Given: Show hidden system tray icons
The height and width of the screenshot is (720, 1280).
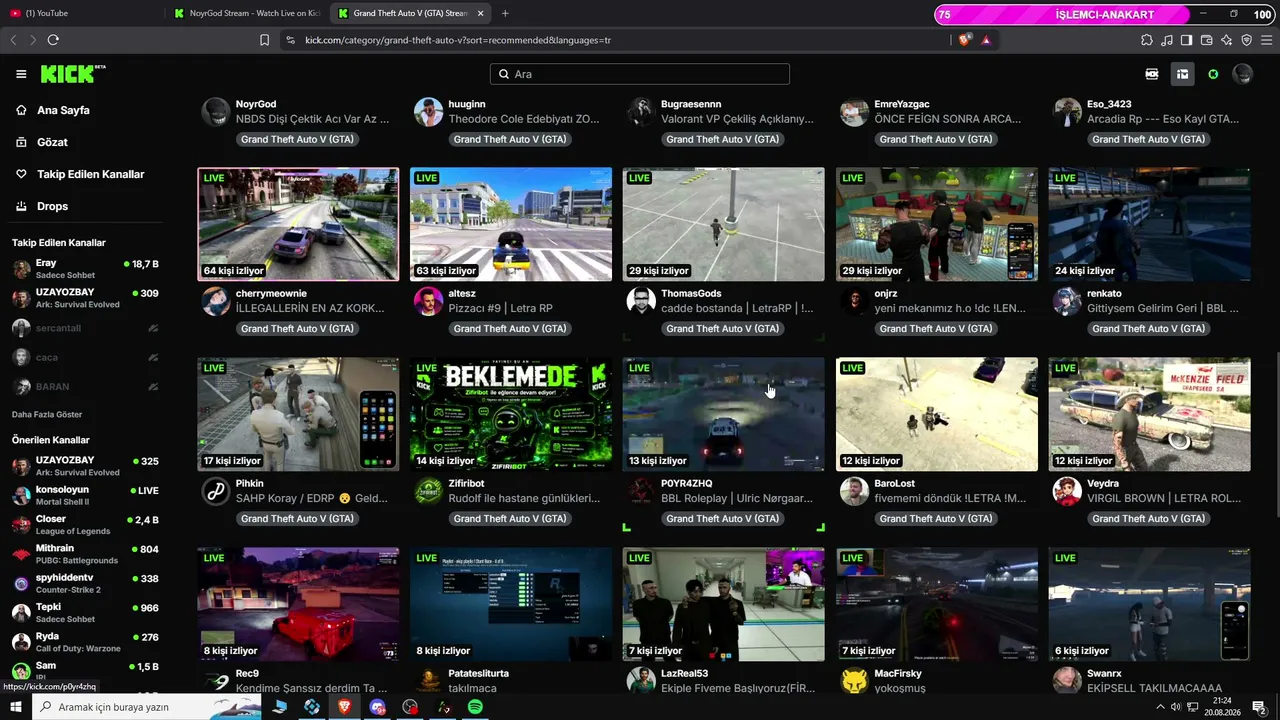Looking at the screenshot, I should 1161,707.
